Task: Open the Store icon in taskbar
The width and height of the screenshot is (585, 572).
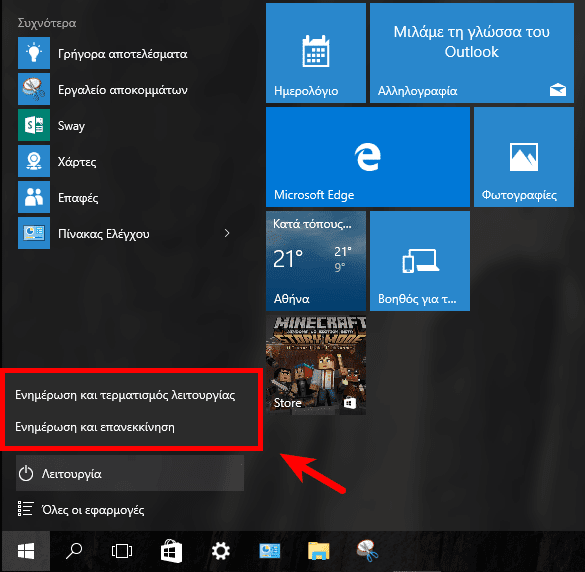Action: 171,551
